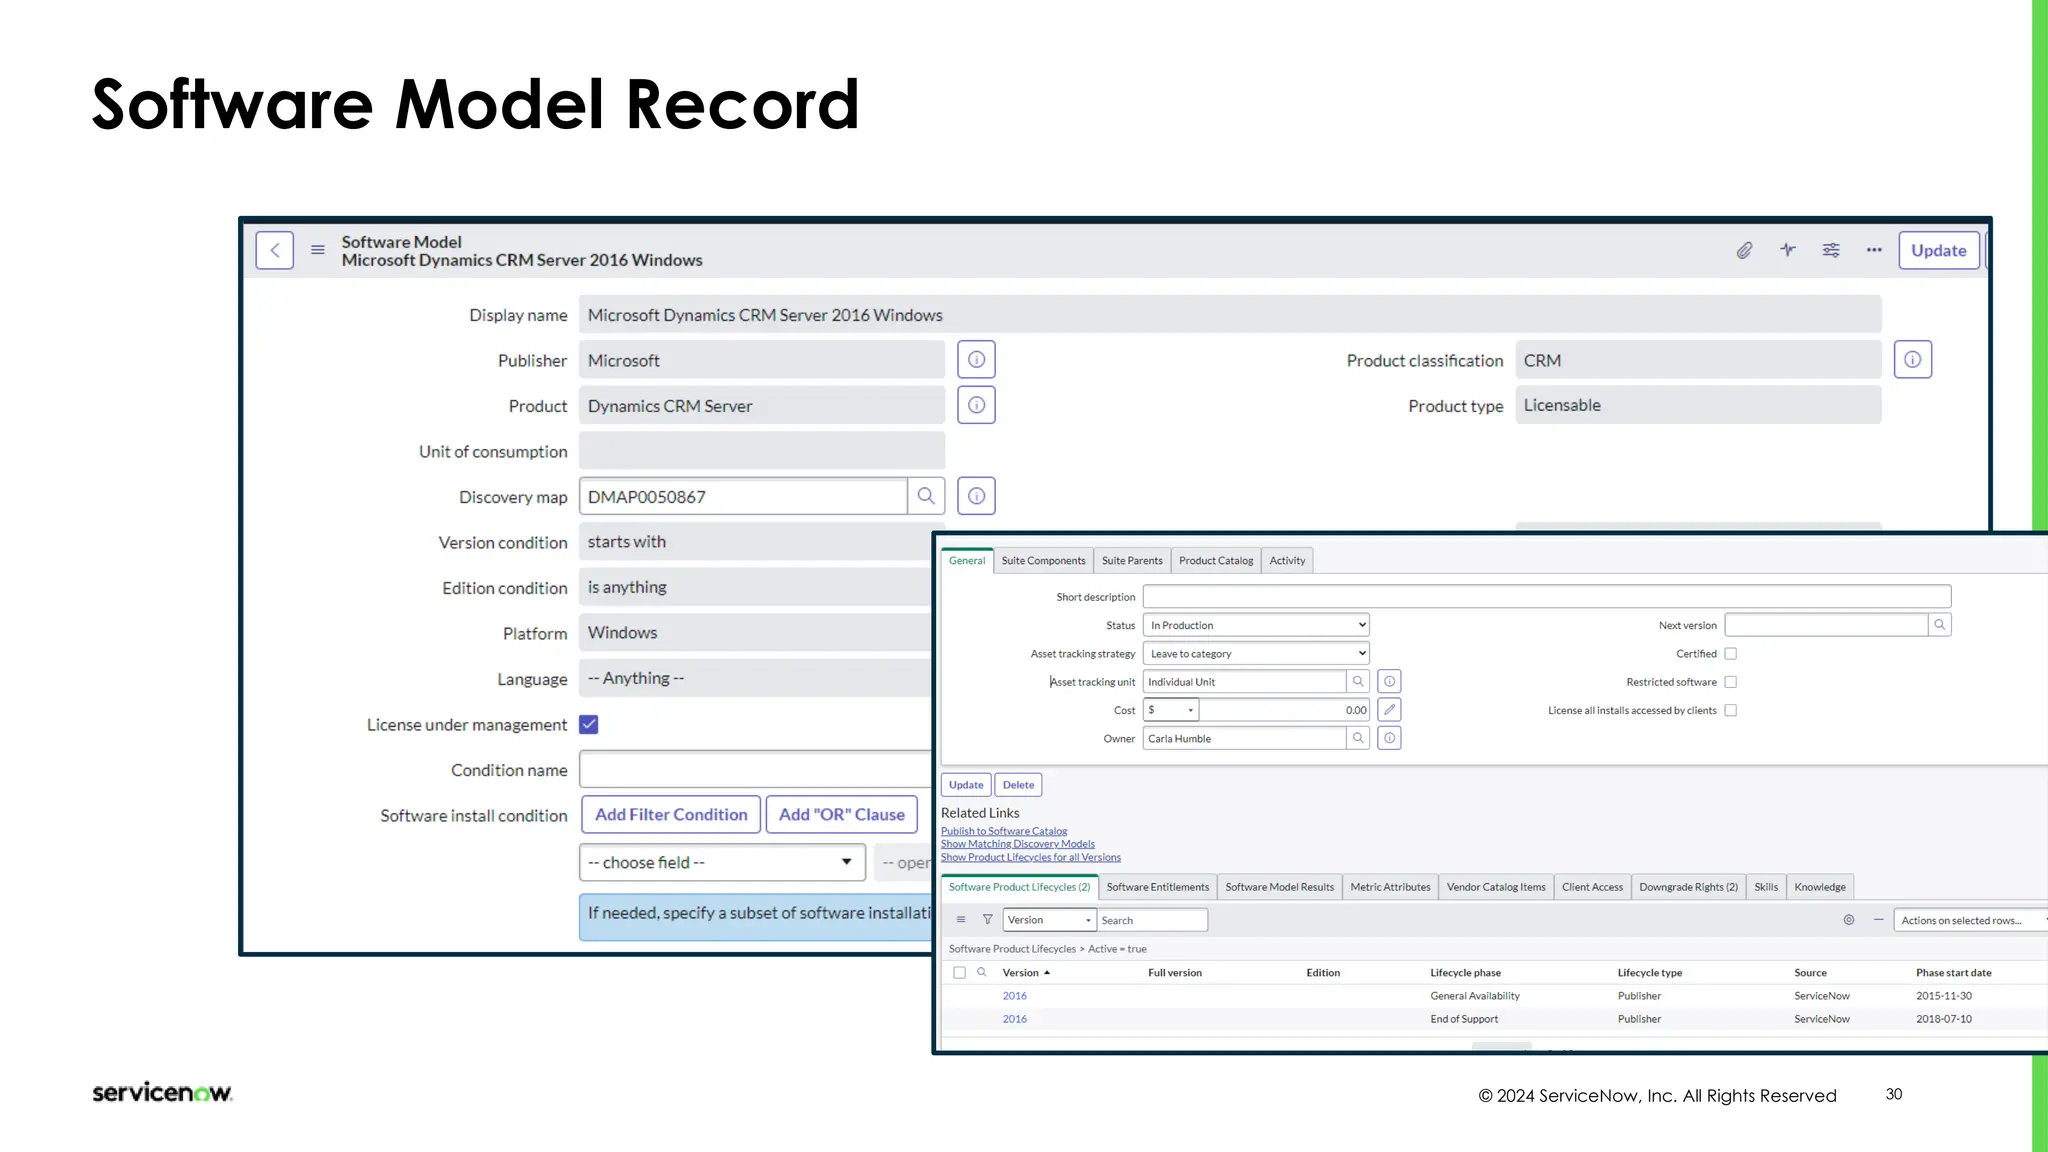This screenshot has height=1152, width=2048.
Task: Click Add Filter Condition button
Action: (671, 815)
